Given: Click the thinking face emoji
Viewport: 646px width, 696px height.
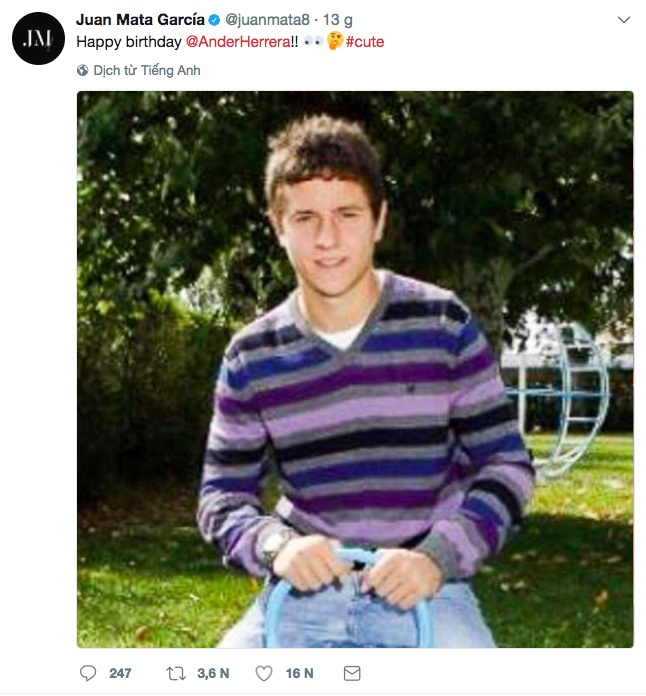Looking at the screenshot, I should 335,41.
